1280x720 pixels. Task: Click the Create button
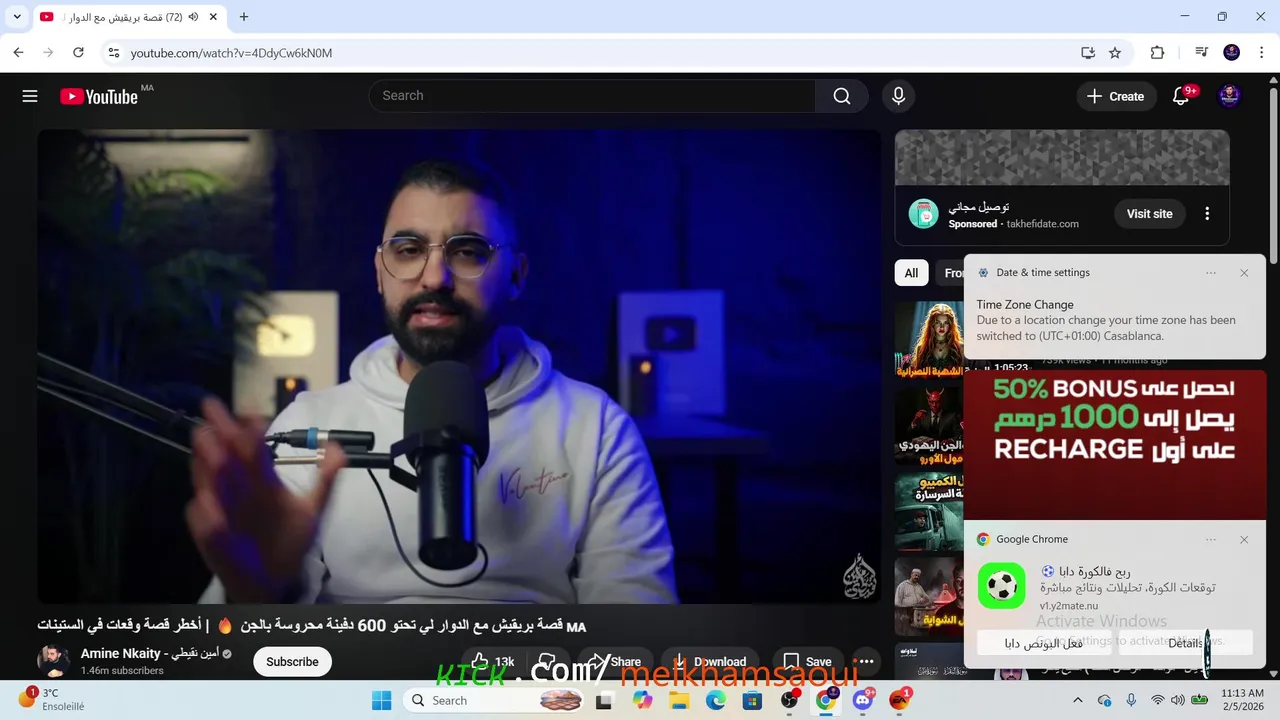[1115, 96]
